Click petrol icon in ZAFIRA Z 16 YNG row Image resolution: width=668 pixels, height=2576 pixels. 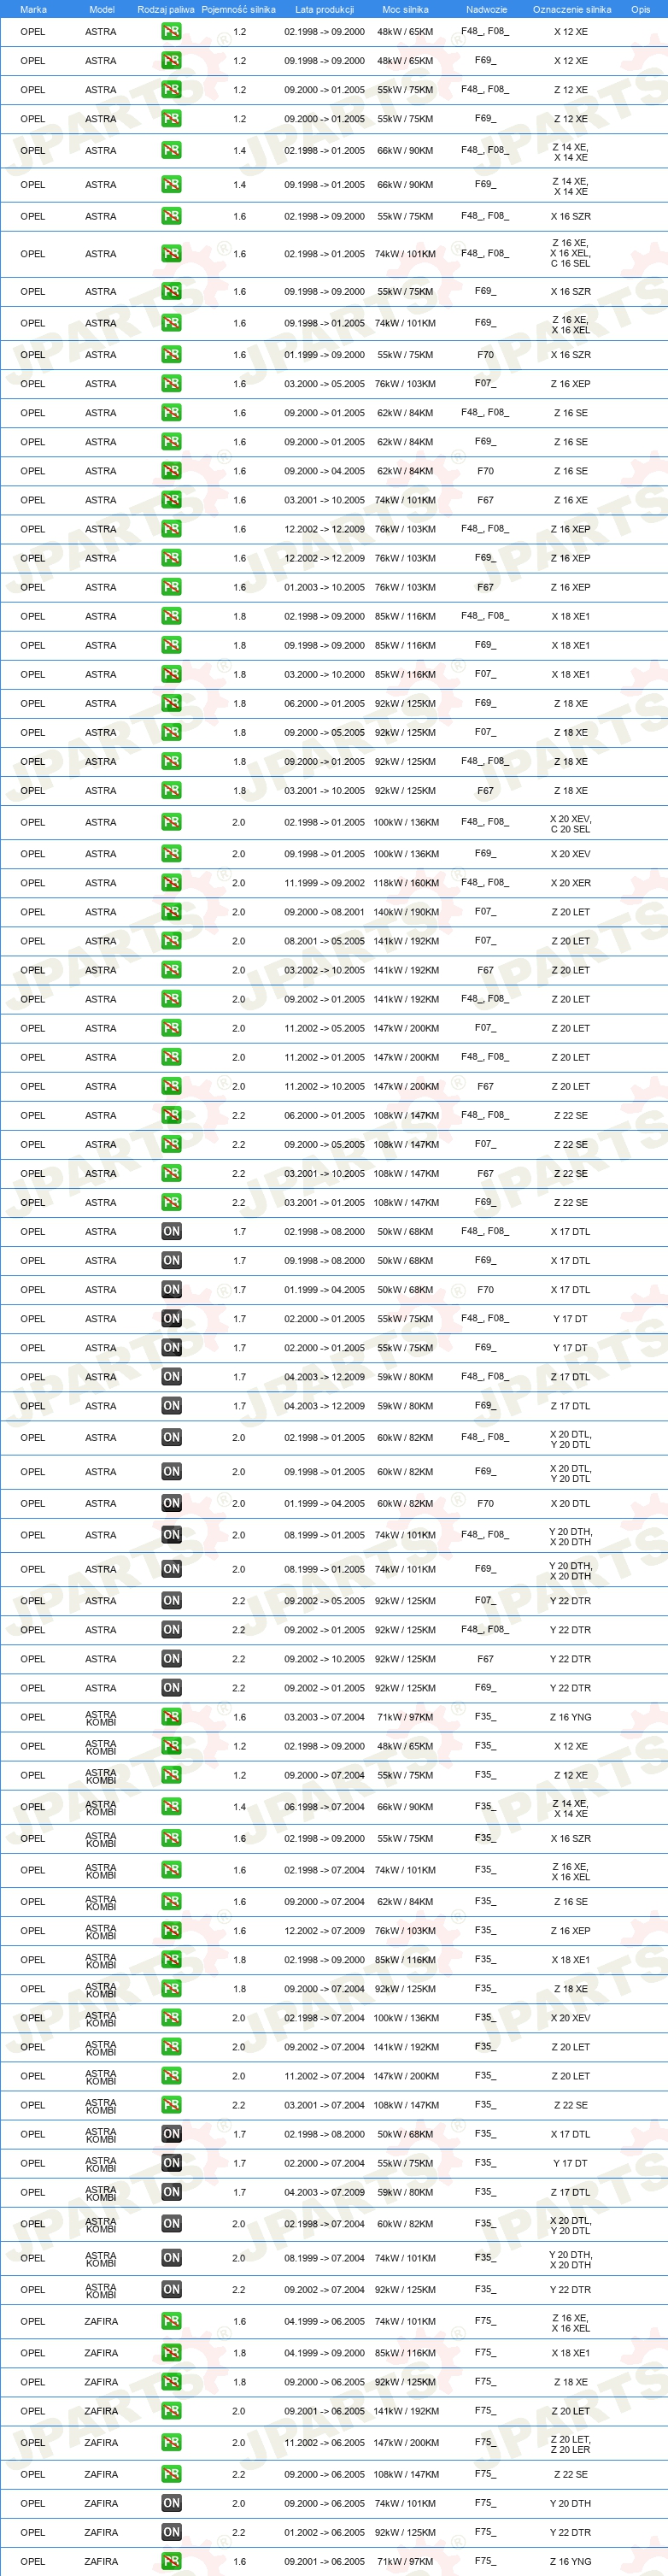coord(171,2561)
